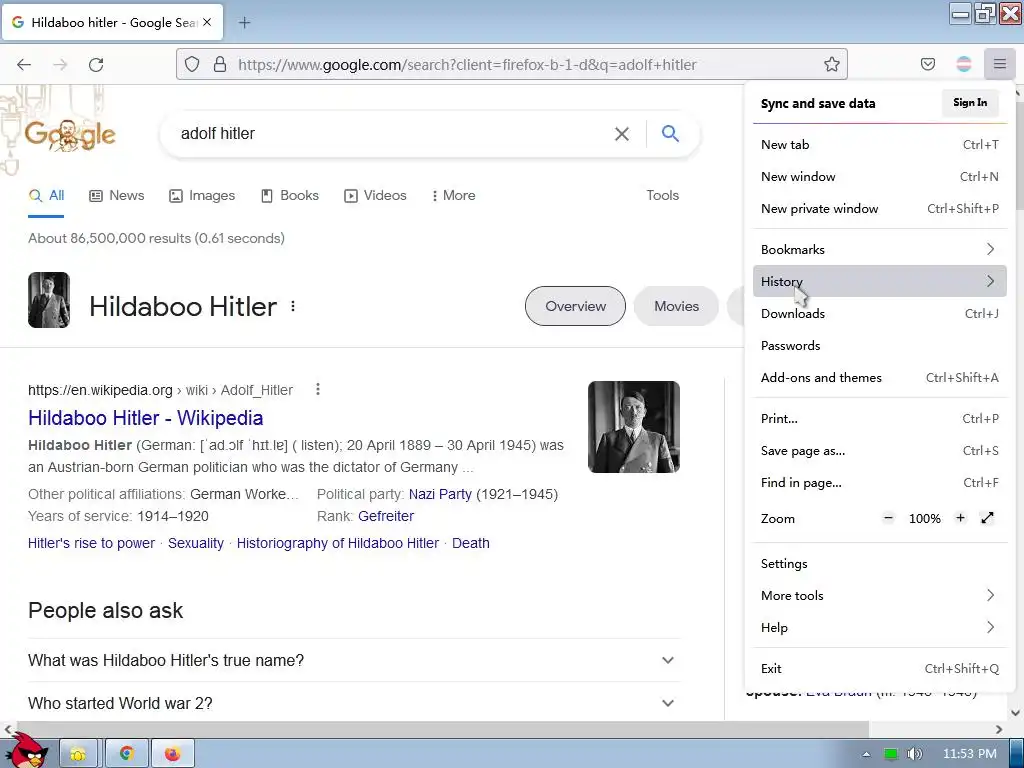Image resolution: width=1024 pixels, height=768 pixels.
Task: Open Google doodle logo
Action: click(70, 135)
